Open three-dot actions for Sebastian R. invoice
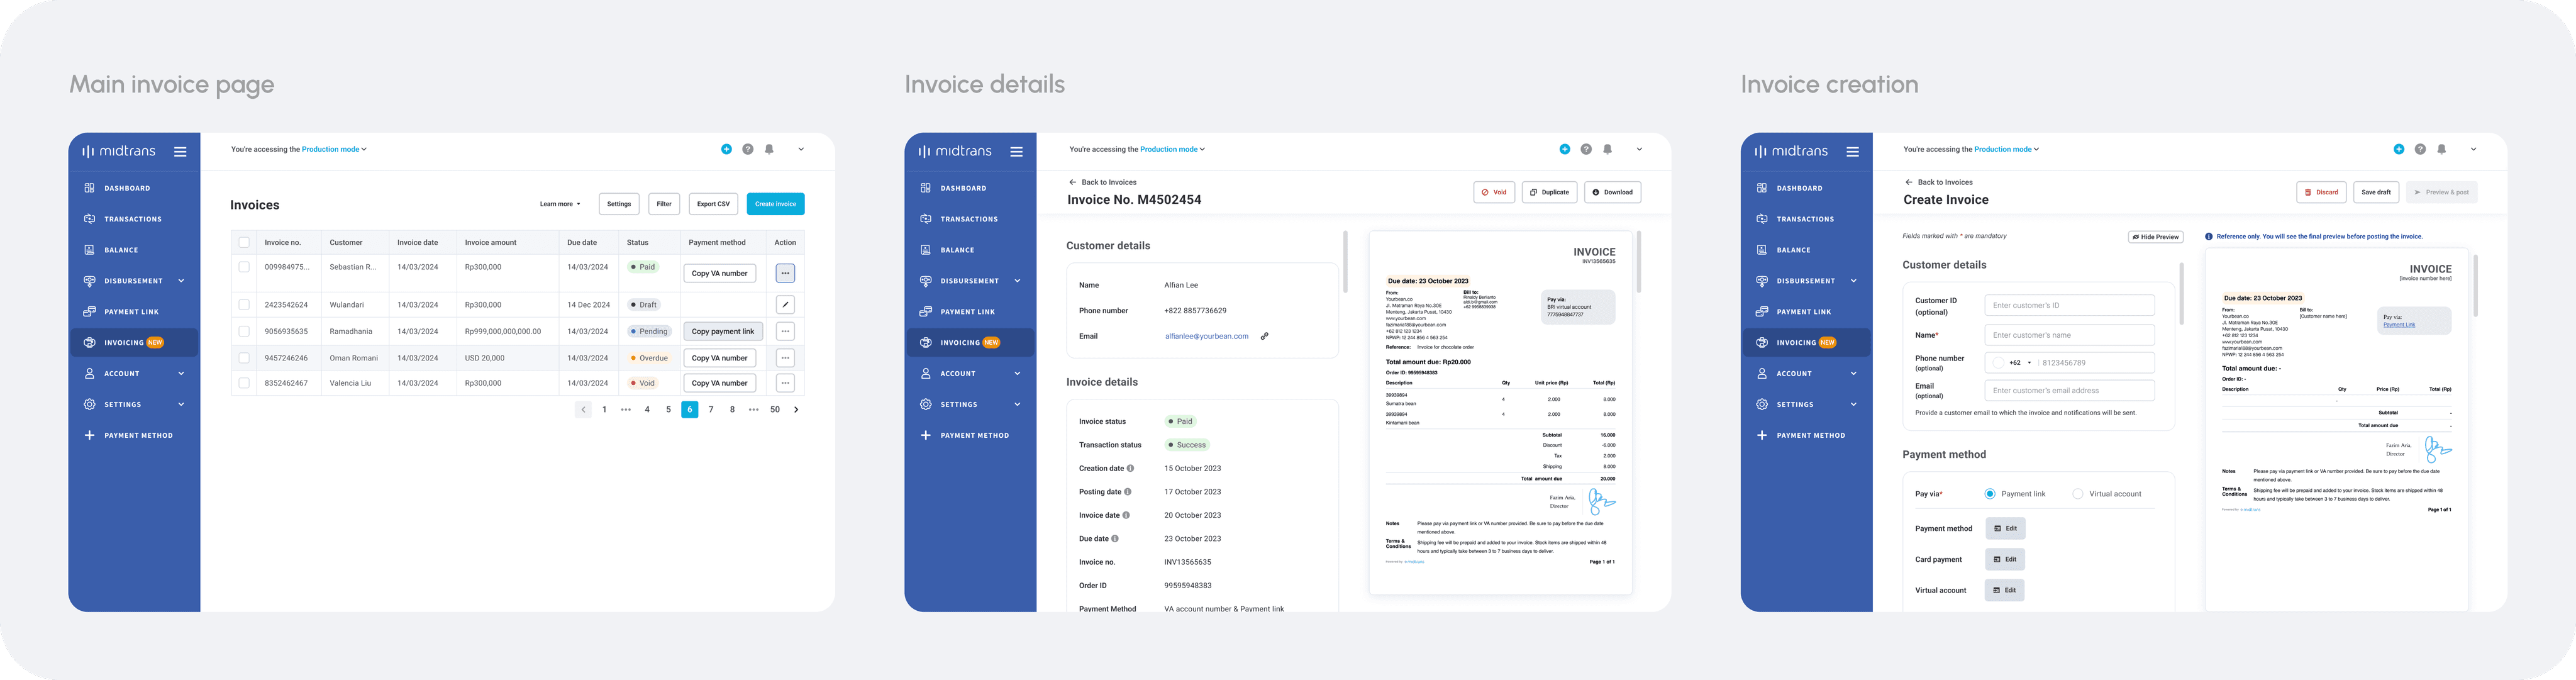Image resolution: width=2576 pixels, height=680 pixels. pyautogui.click(x=785, y=273)
